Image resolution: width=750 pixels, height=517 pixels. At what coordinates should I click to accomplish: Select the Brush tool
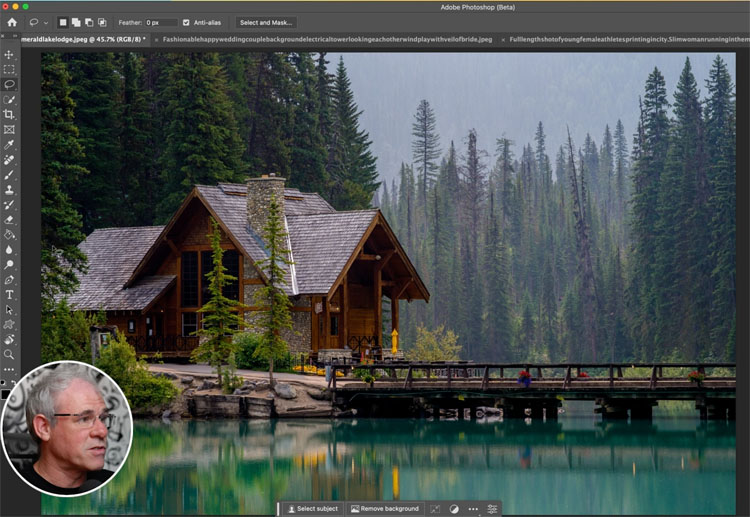pos(9,175)
